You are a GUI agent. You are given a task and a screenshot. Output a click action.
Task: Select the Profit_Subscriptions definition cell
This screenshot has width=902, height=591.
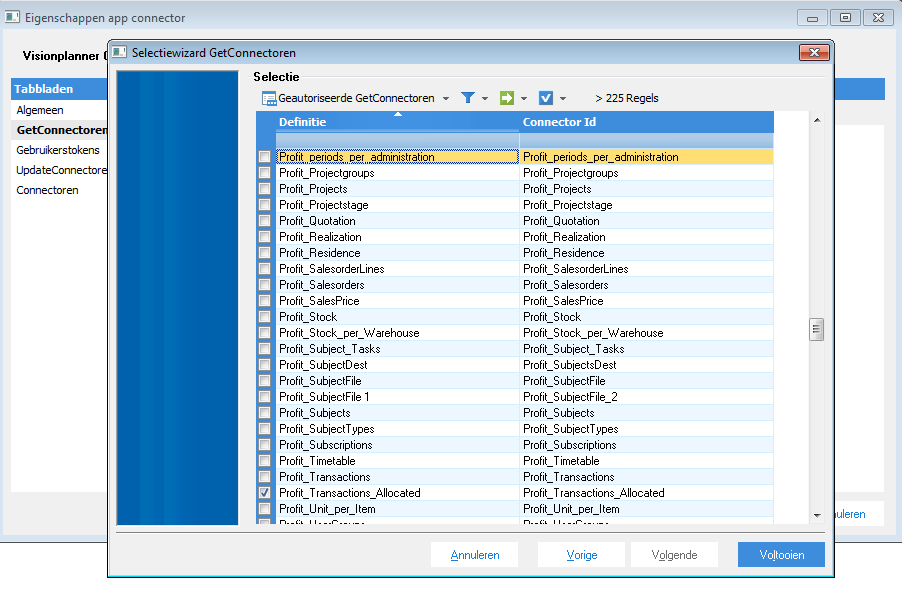398,445
